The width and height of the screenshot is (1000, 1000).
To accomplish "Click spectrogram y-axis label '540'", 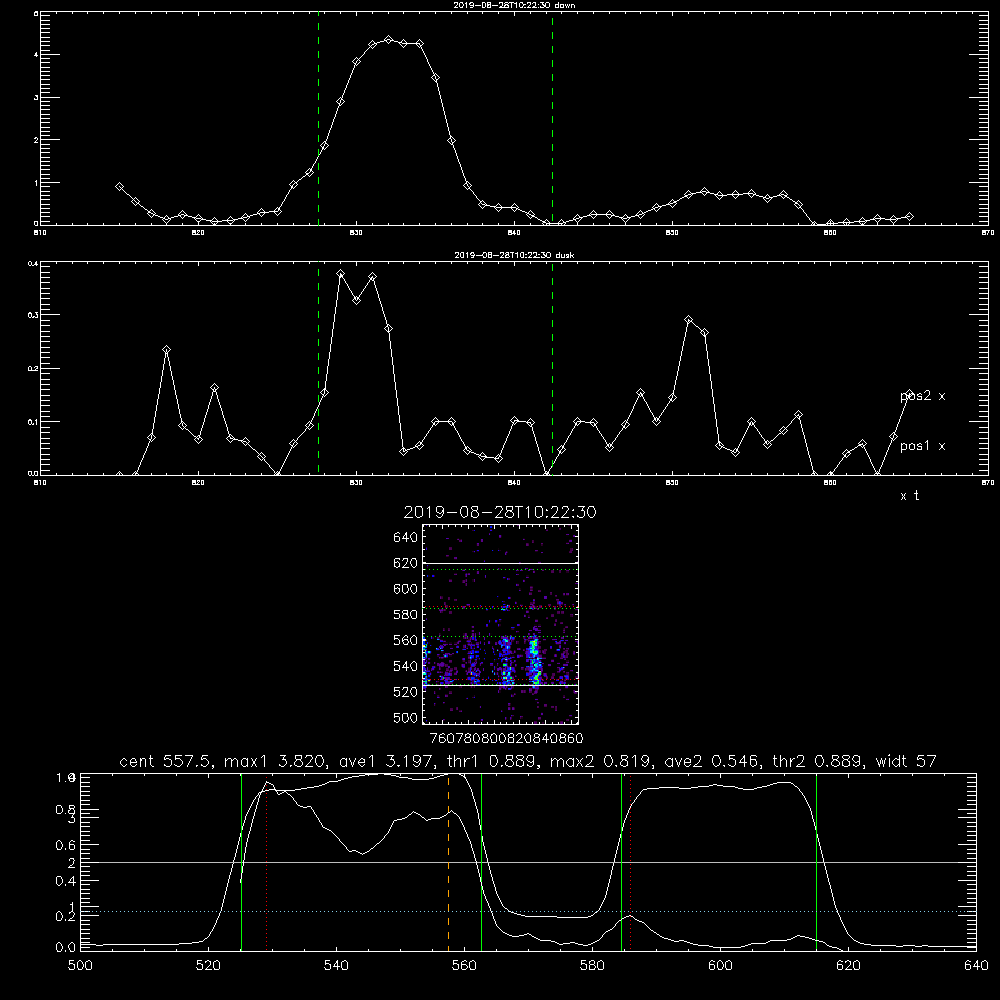I will (406, 666).
